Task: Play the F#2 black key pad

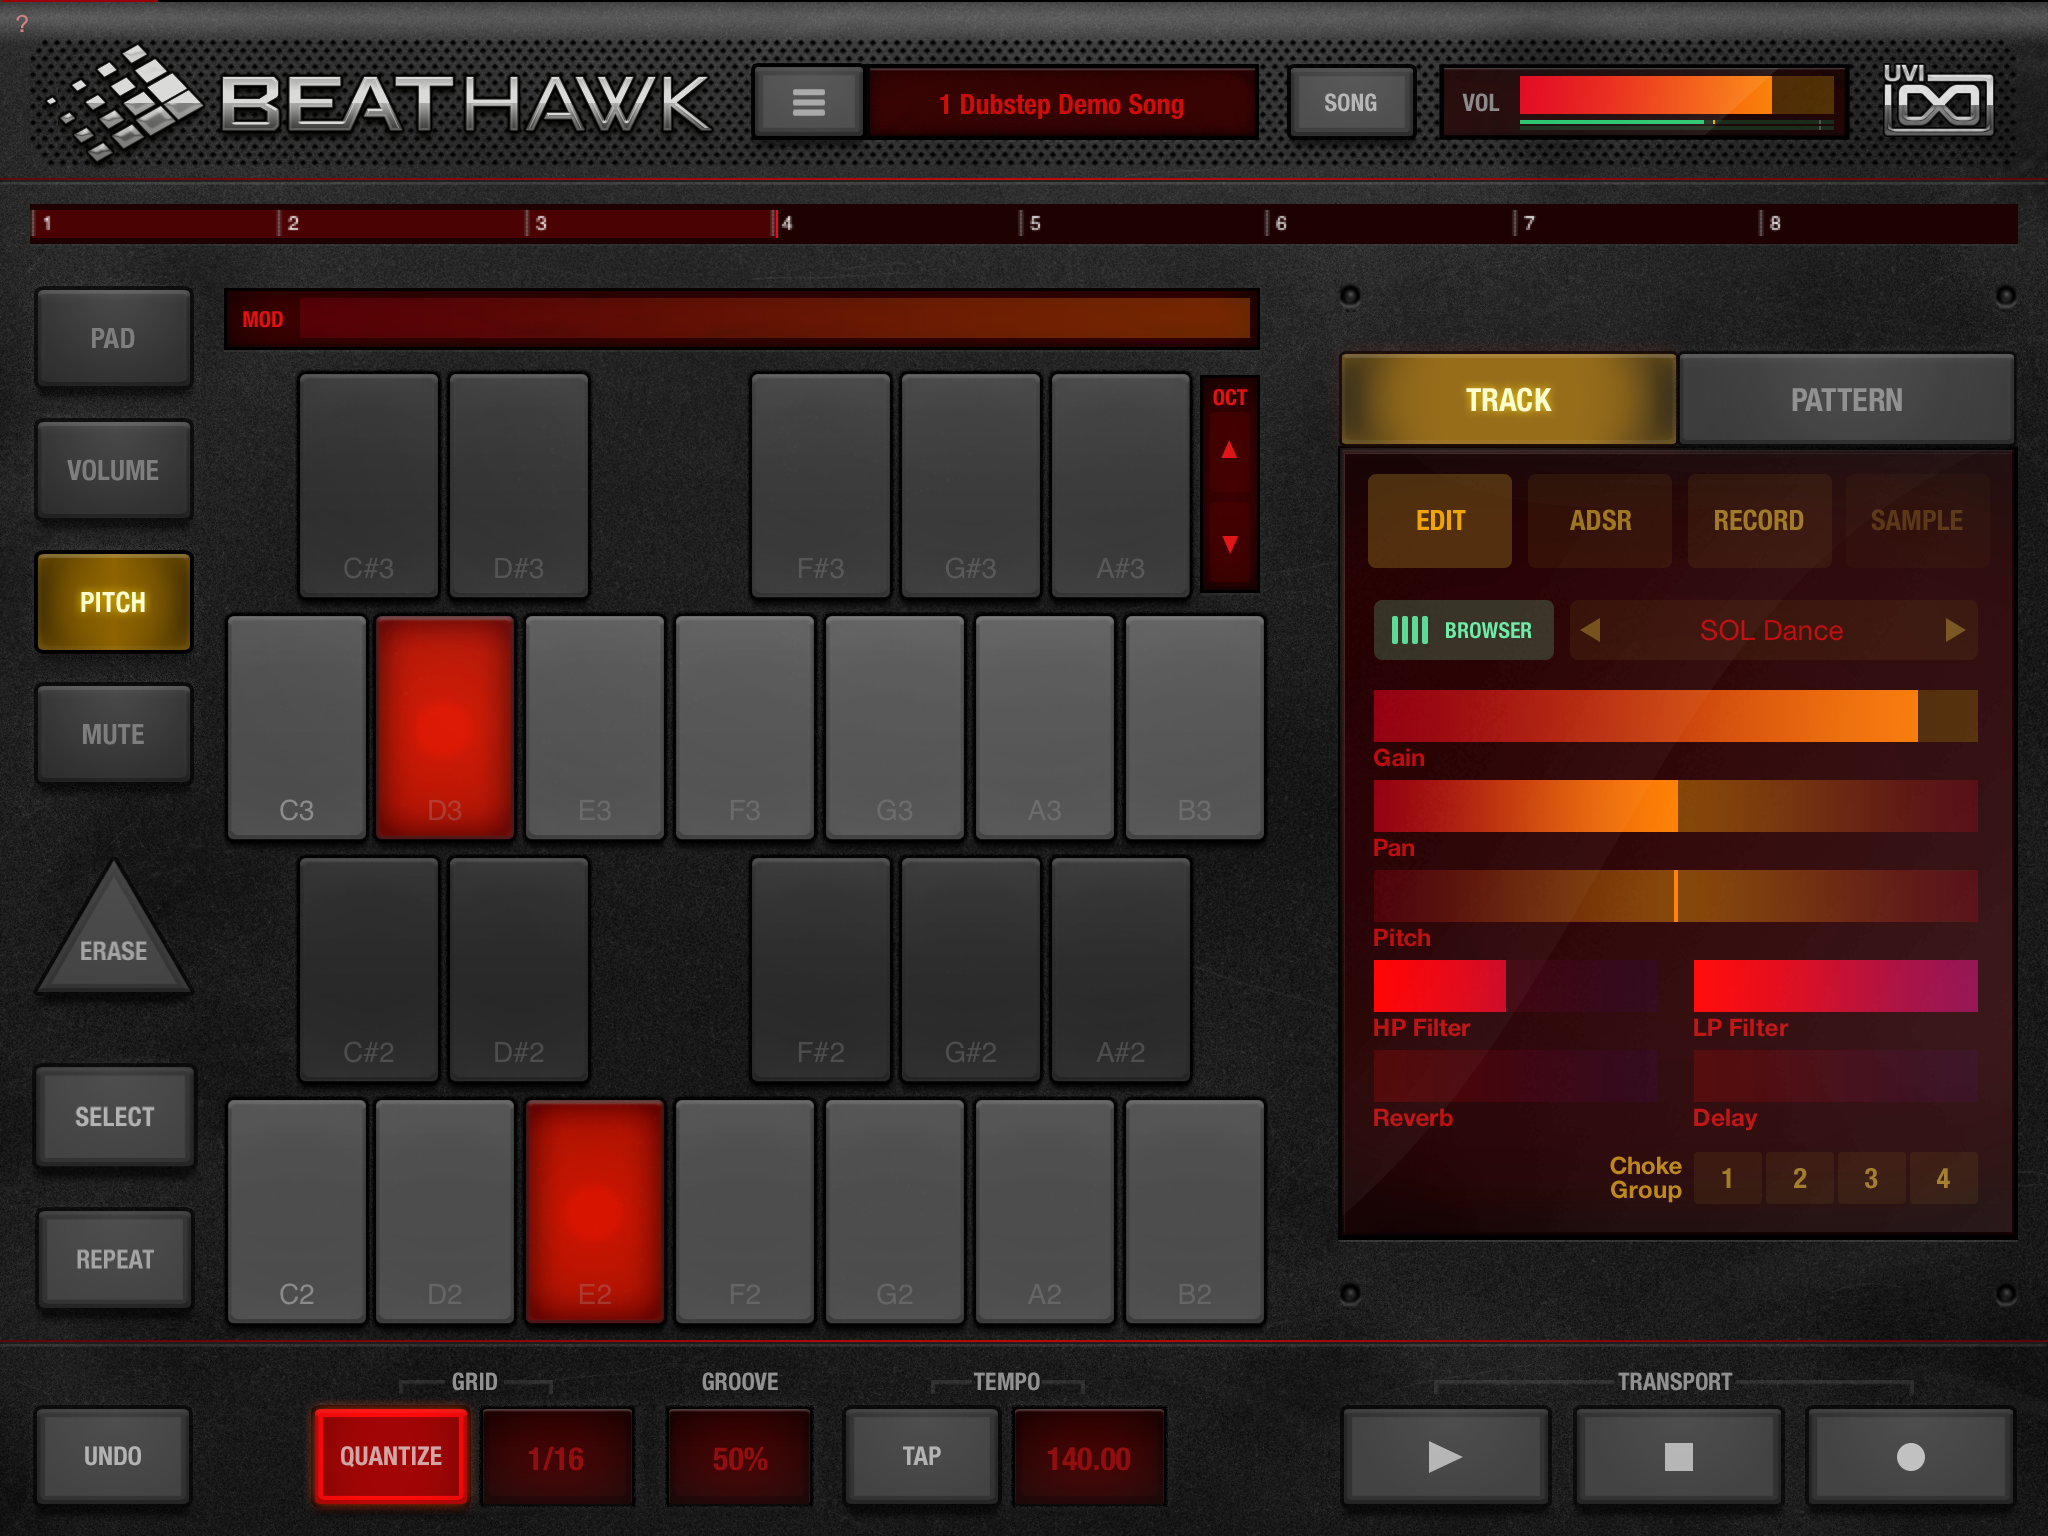Action: [821, 969]
